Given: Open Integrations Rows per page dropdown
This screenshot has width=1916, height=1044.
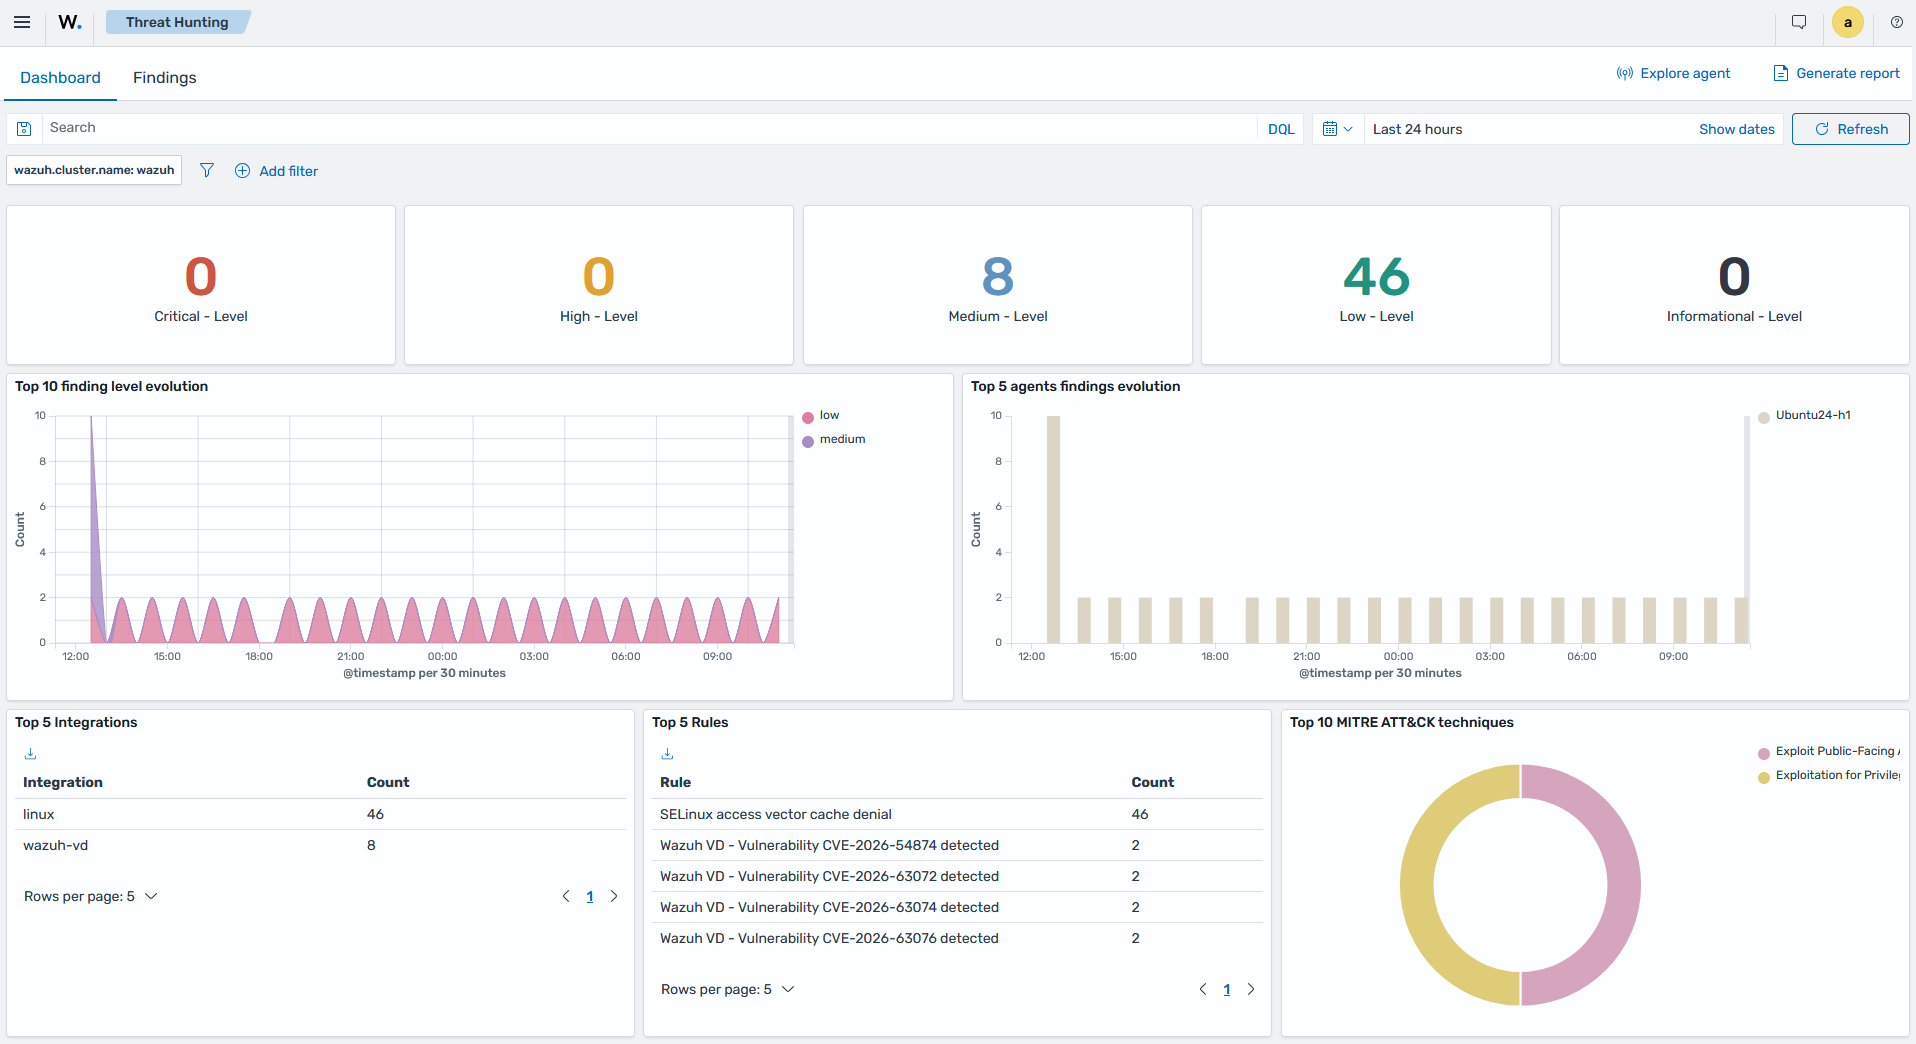Looking at the screenshot, I should 91,896.
